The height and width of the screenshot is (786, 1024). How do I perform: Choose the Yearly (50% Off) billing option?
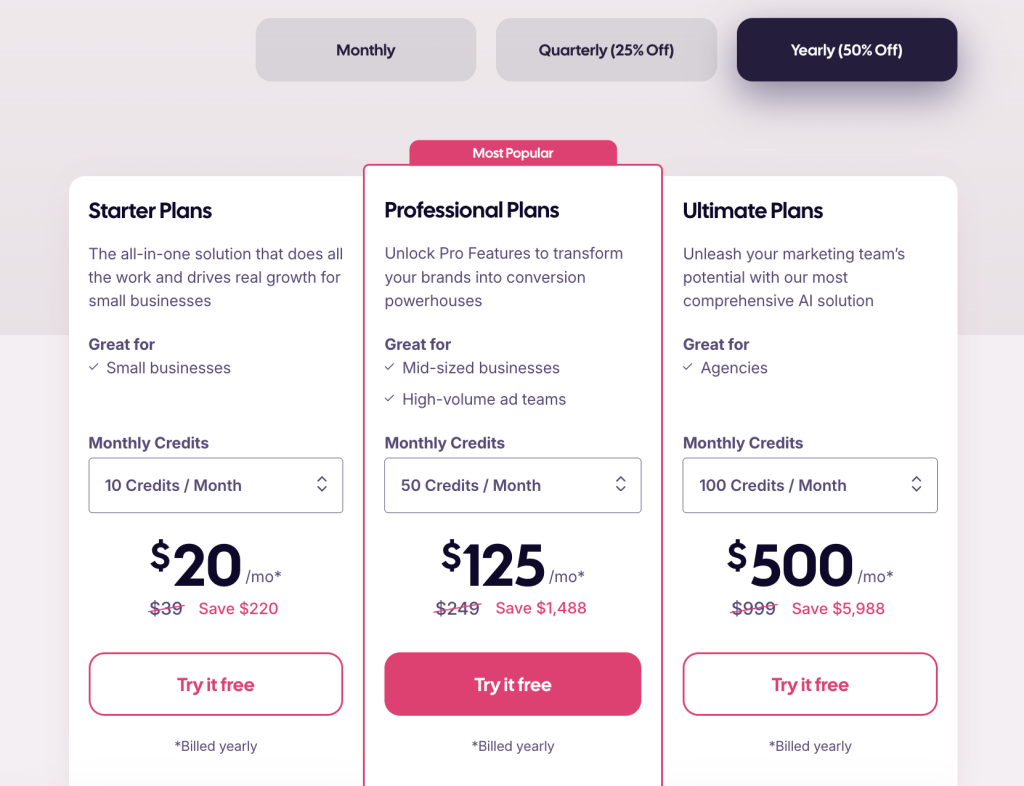pyautogui.click(x=846, y=50)
